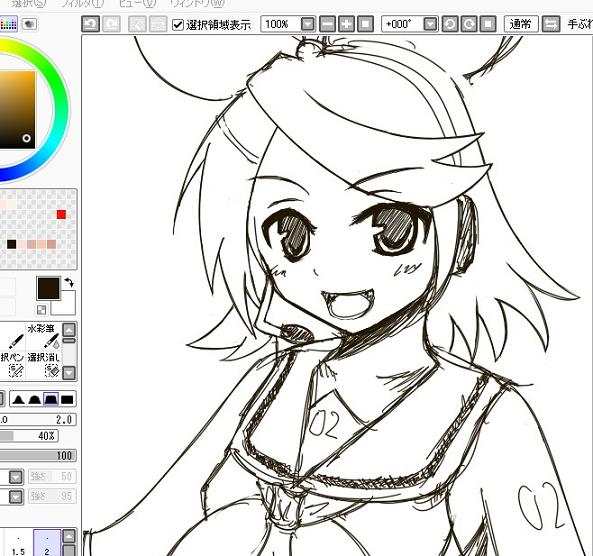The height and width of the screenshot is (556, 593).
Task: Flip the view horizontally with the arrows icon
Action: [x=551, y=24]
